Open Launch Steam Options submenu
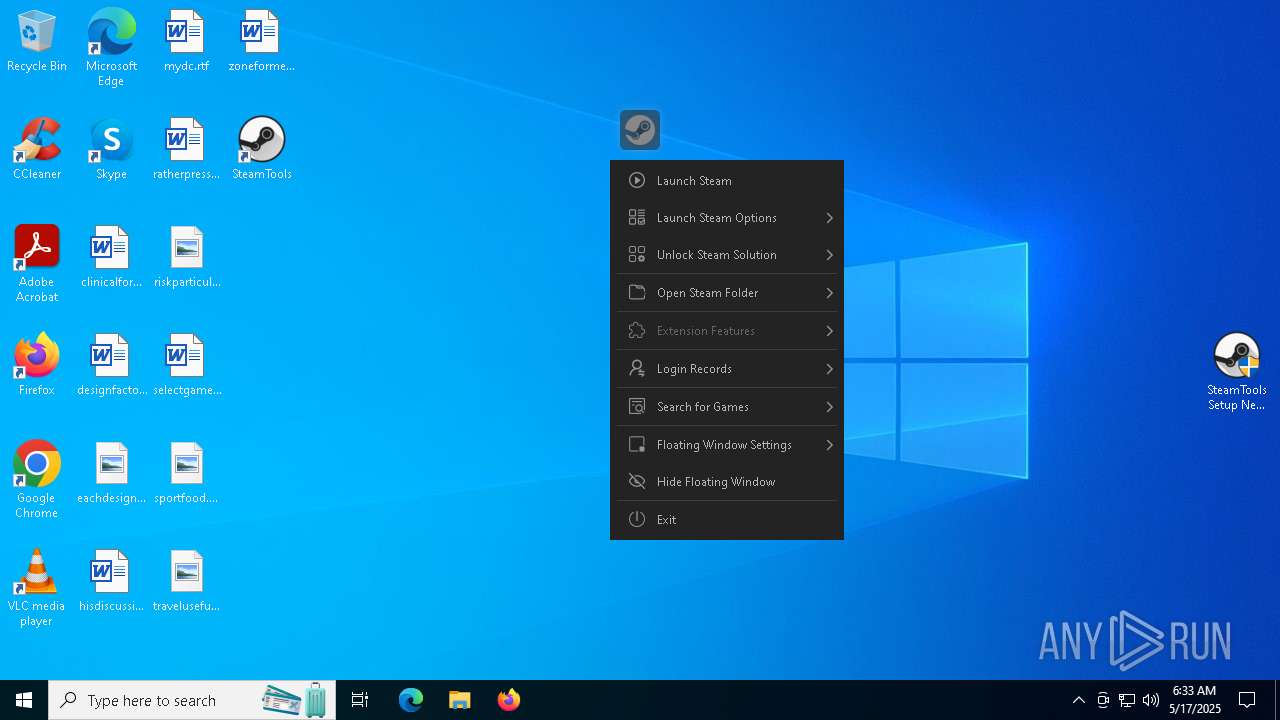 727,218
